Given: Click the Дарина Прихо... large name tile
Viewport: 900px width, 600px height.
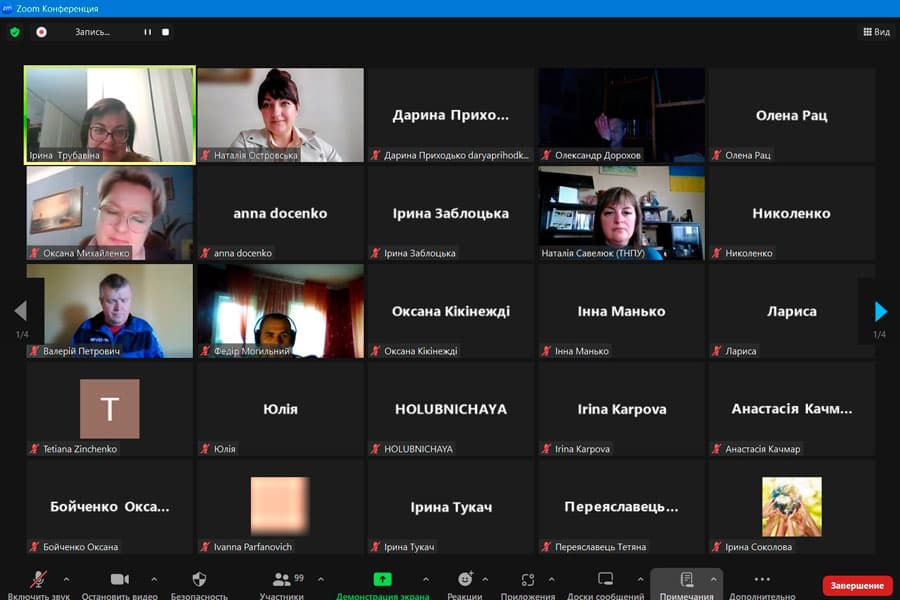Looking at the screenshot, I should [451, 115].
